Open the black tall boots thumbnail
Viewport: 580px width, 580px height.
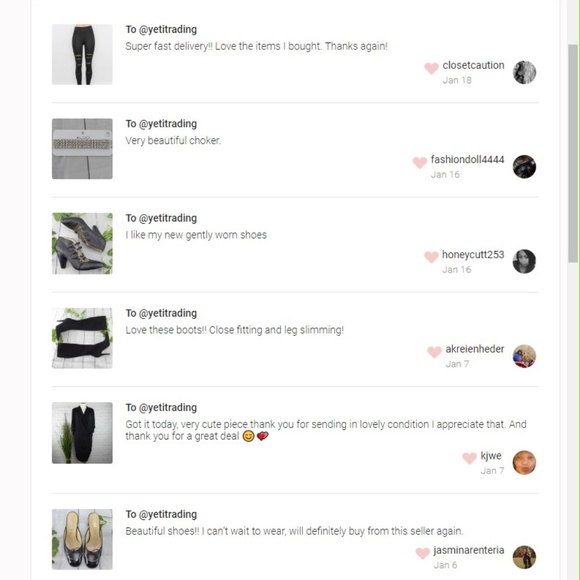click(x=82, y=338)
